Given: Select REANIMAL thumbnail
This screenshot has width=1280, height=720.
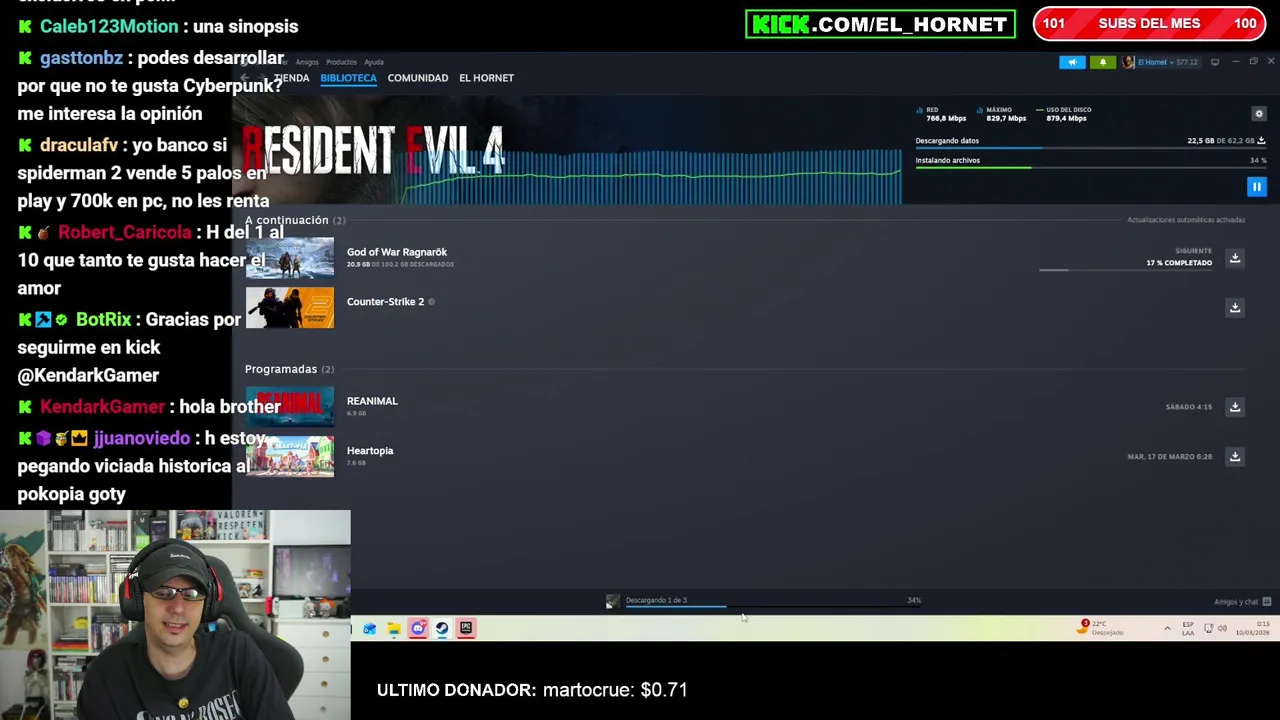Looking at the screenshot, I should pos(290,407).
